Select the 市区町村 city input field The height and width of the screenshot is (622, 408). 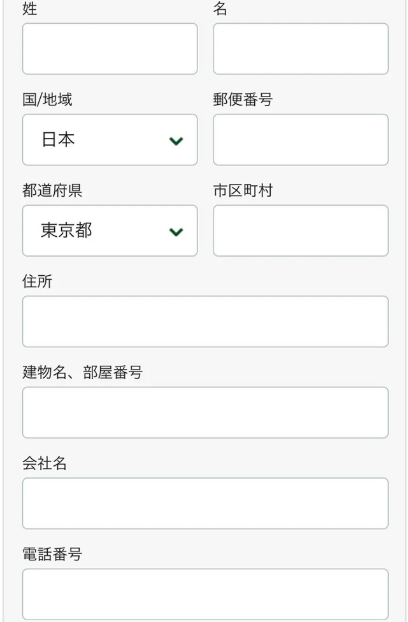pyautogui.click(x=301, y=230)
